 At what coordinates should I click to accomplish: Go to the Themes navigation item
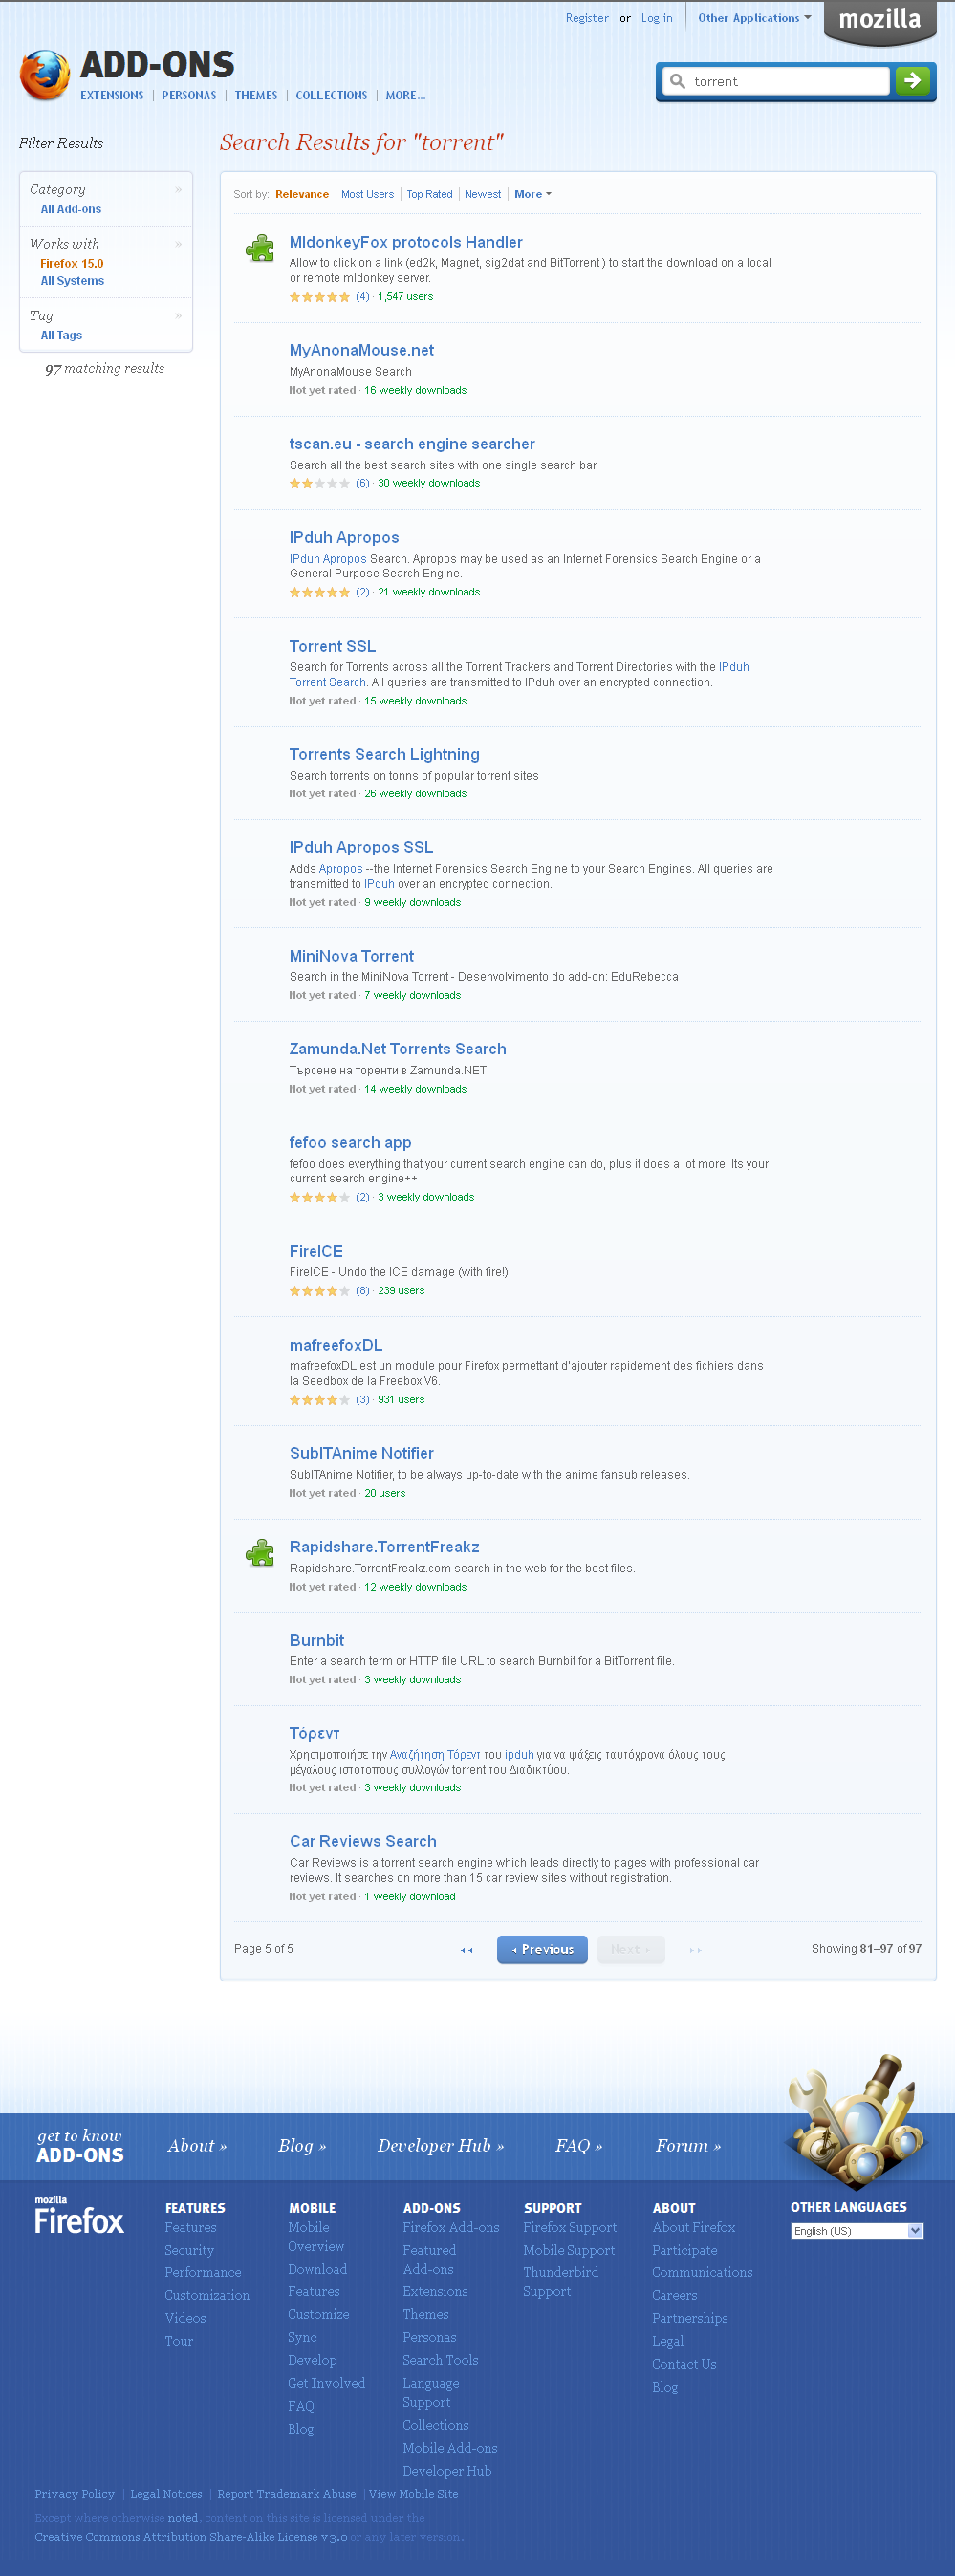256,96
